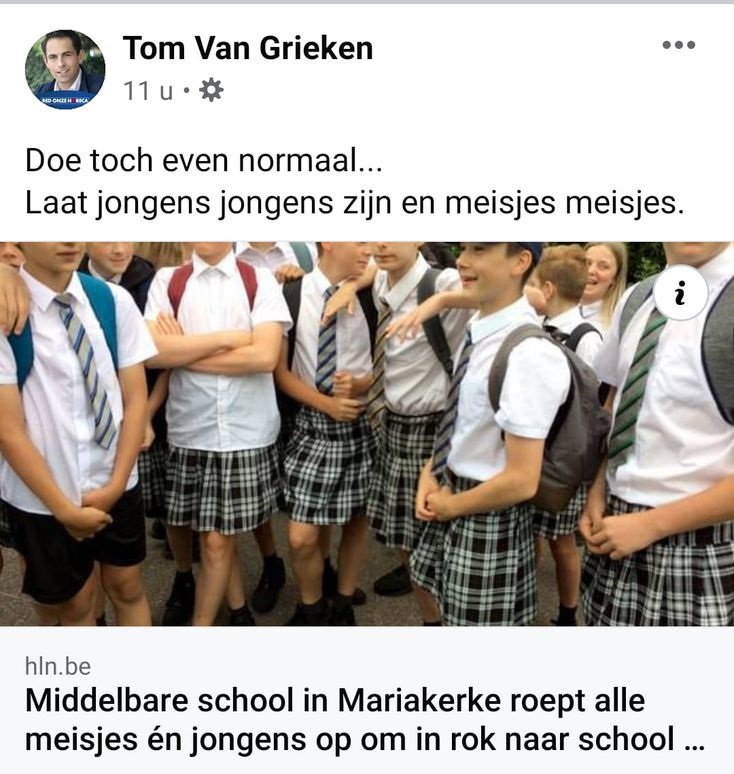Open the article photo of students in skirts
734x774 pixels.
(367, 434)
